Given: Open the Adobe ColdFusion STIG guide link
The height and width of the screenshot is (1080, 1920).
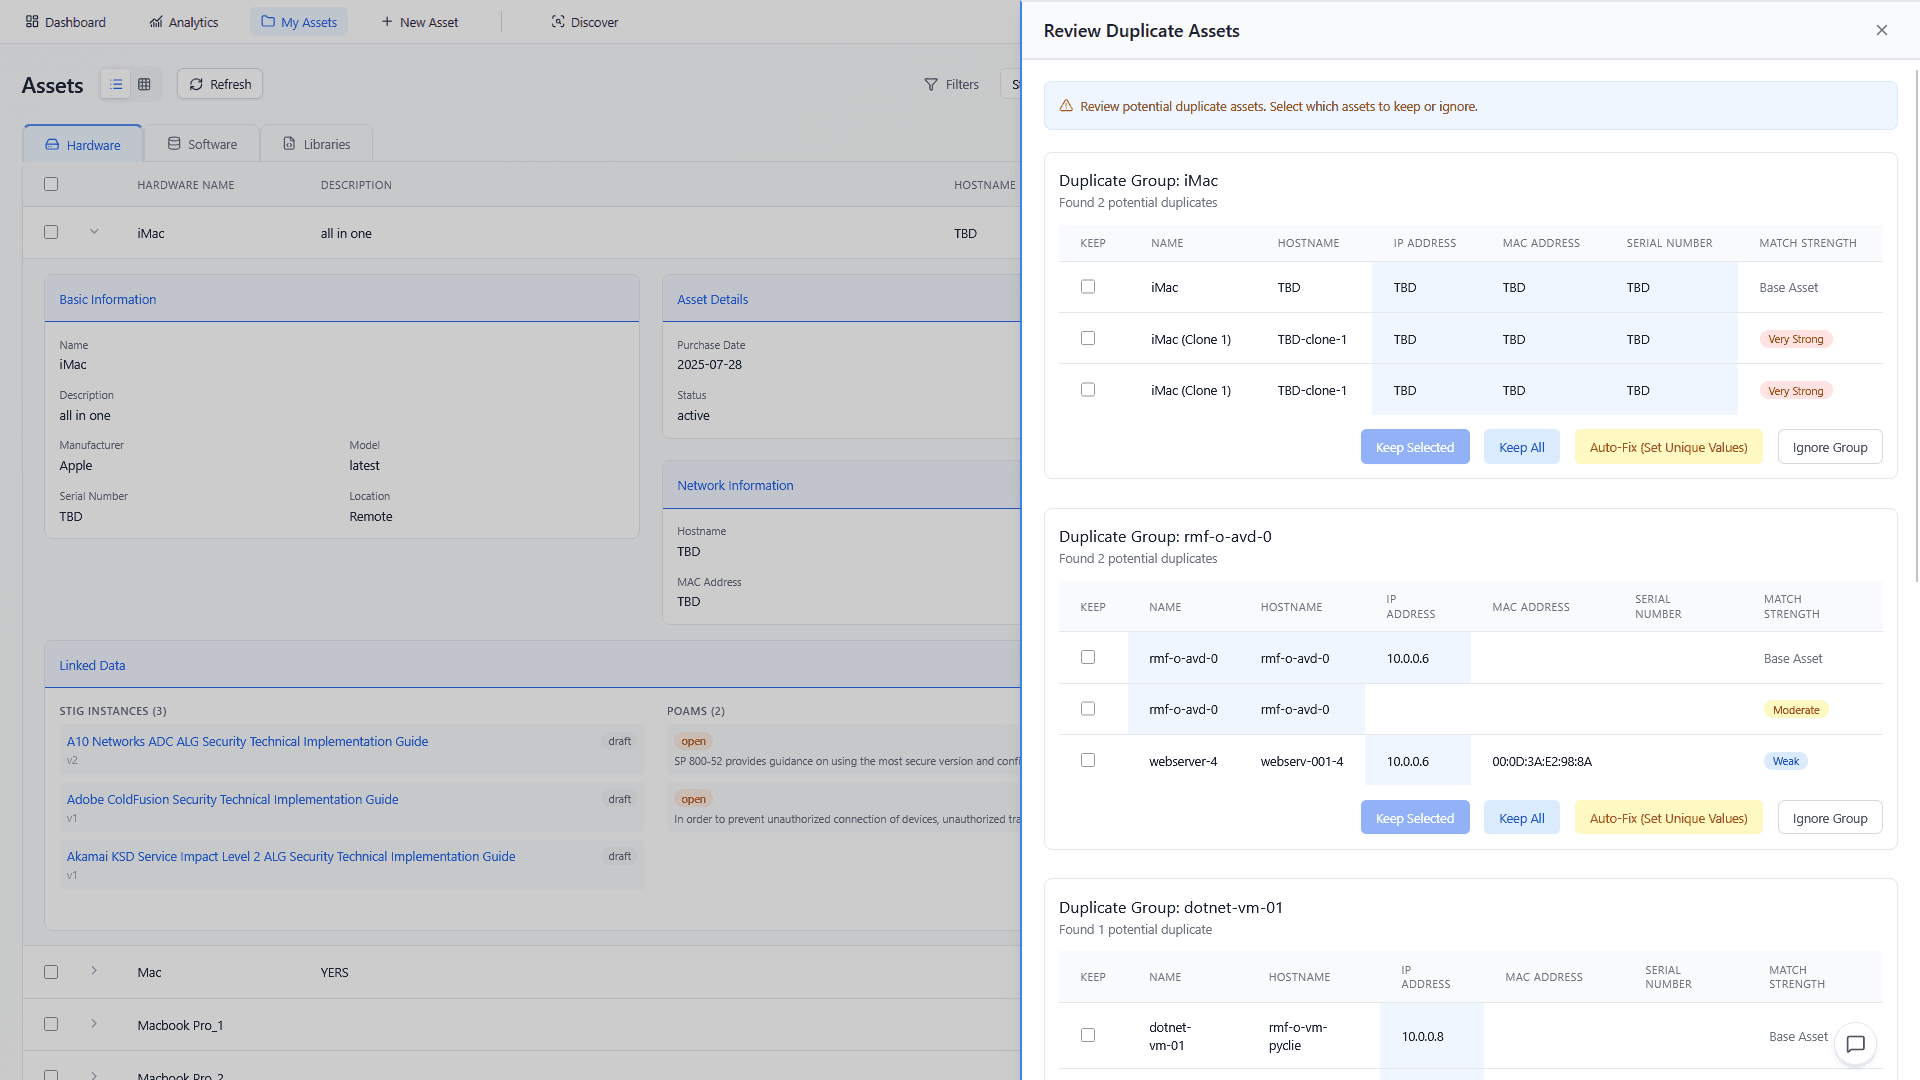Looking at the screenshot, I should (x=231, y=799).
